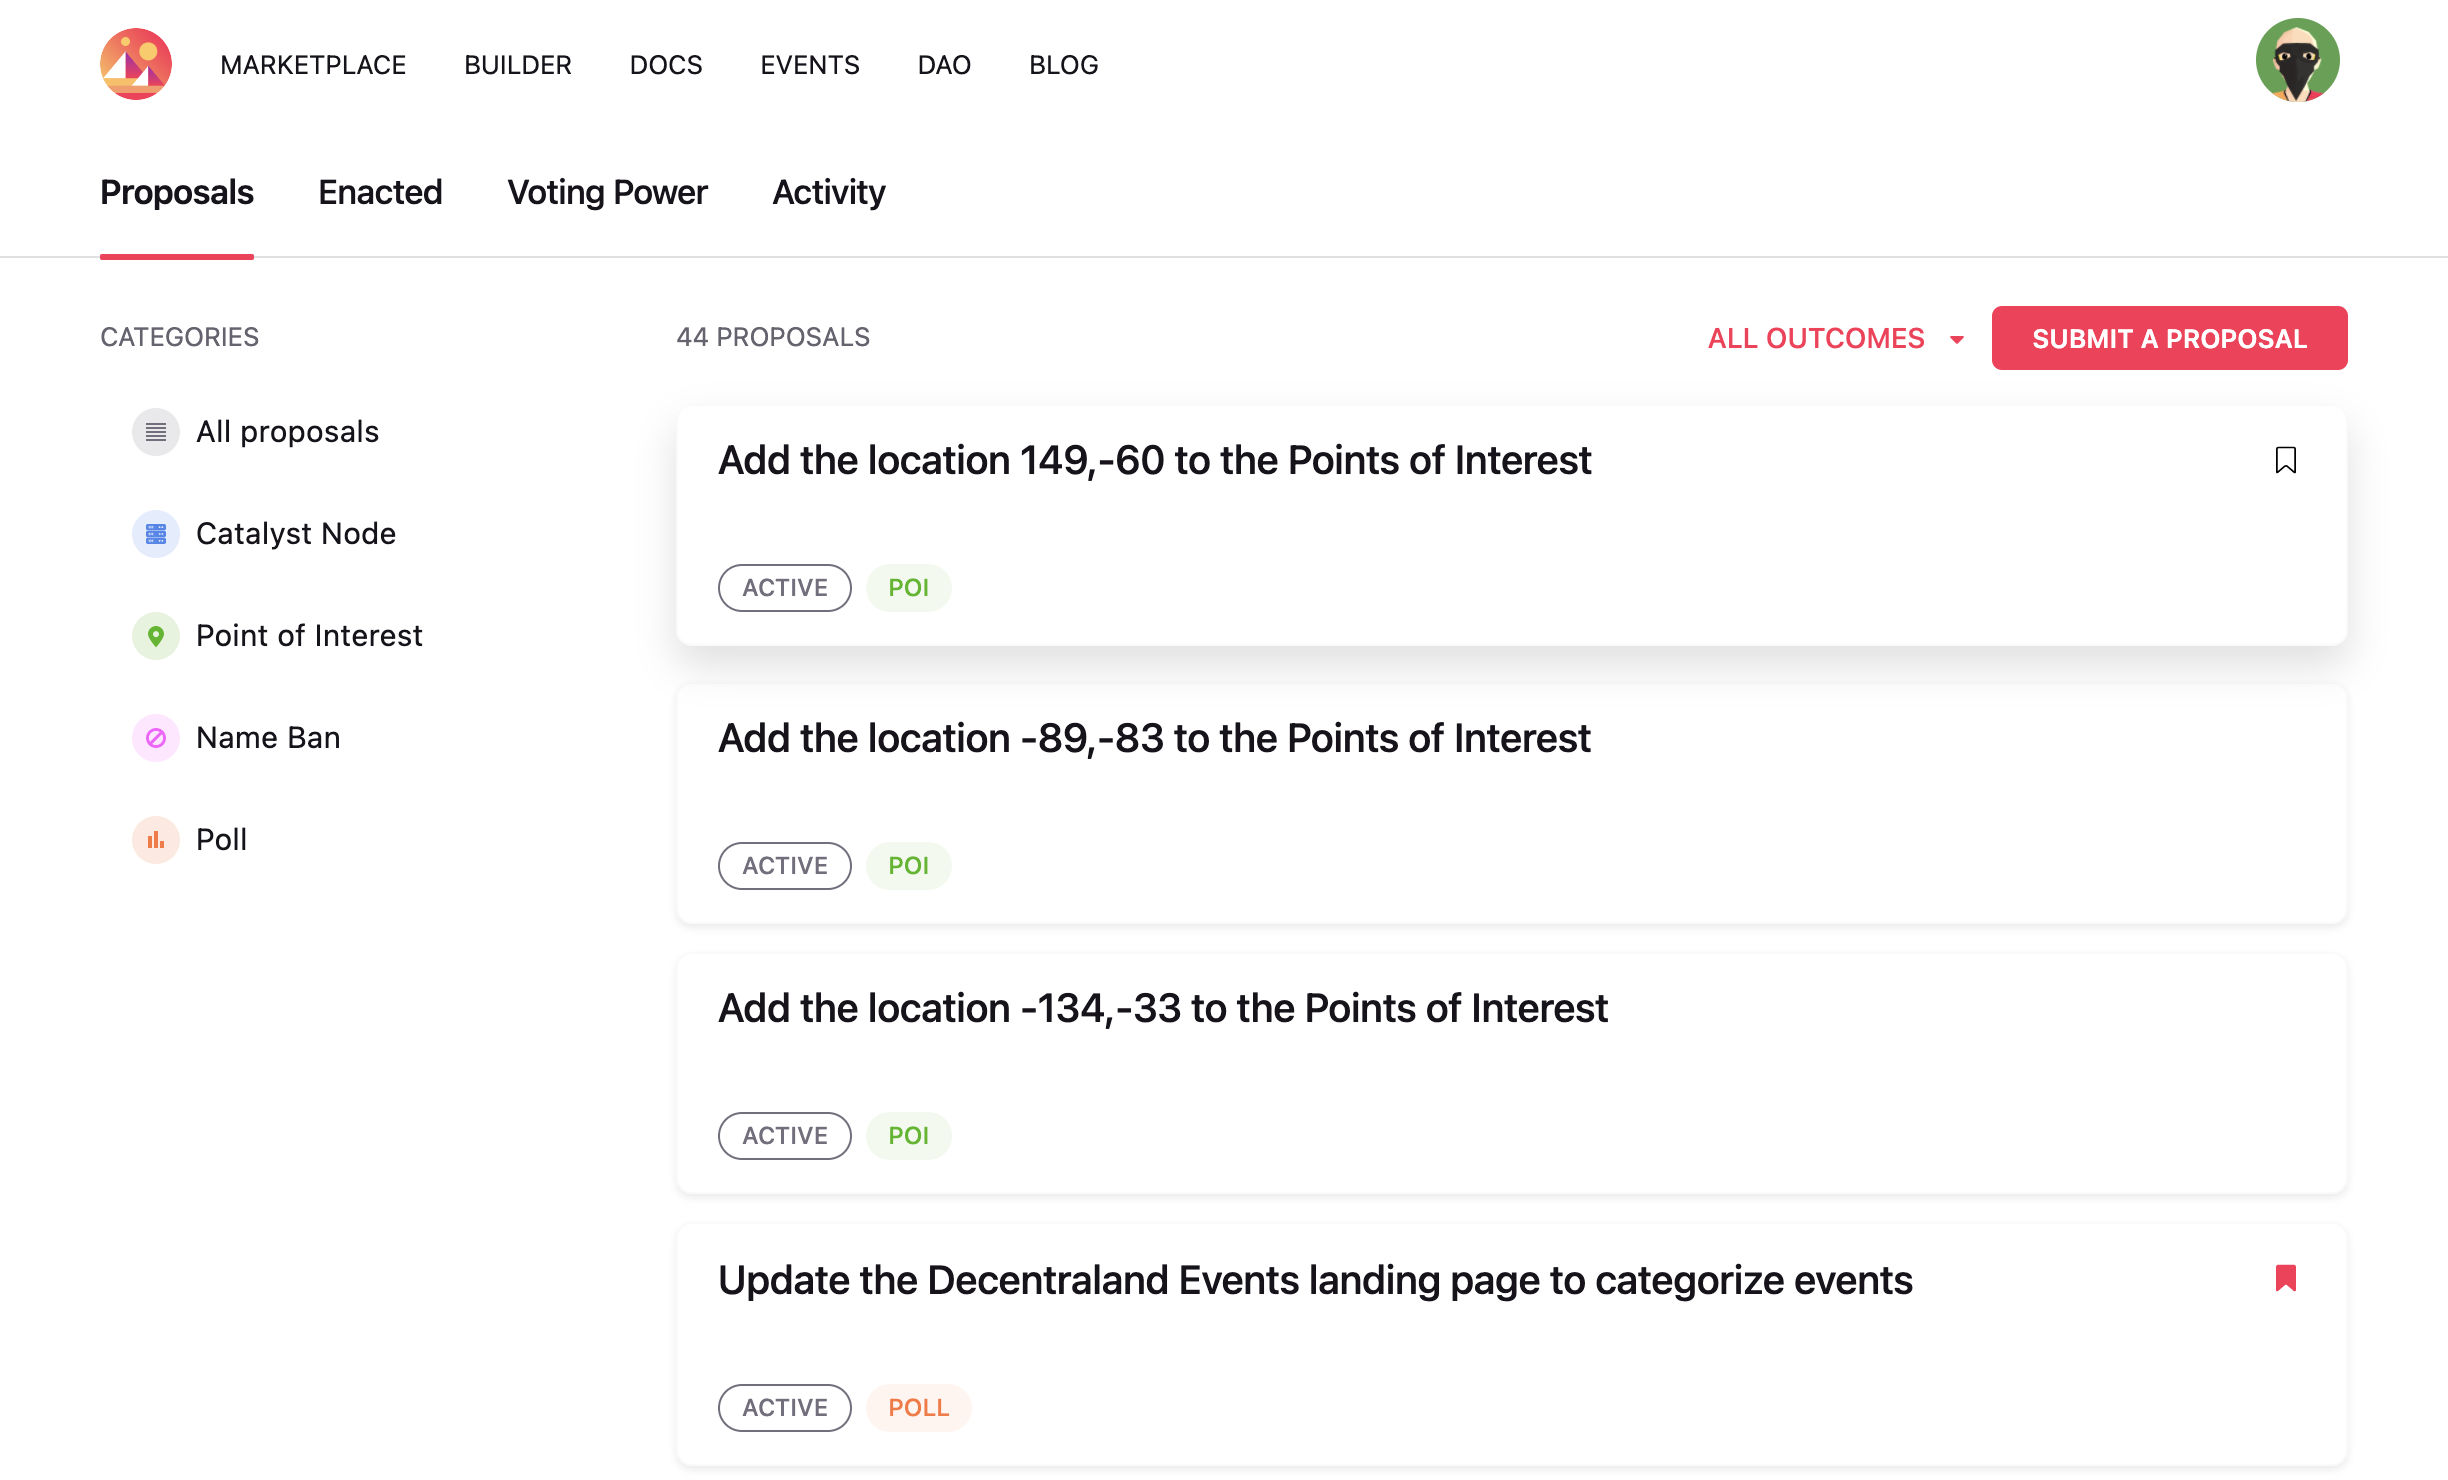Click the Decentraland logo icon
The height and width of the screenshot is (1480, 2448).
point(136,64)
